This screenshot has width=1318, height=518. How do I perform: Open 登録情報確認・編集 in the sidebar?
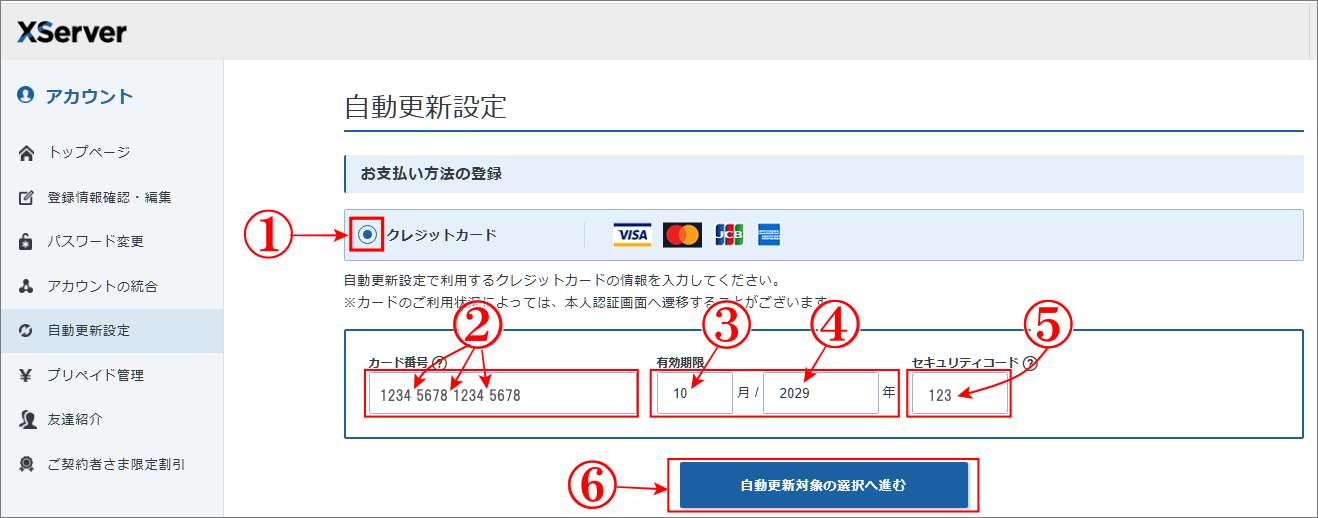tap(111, 197)
